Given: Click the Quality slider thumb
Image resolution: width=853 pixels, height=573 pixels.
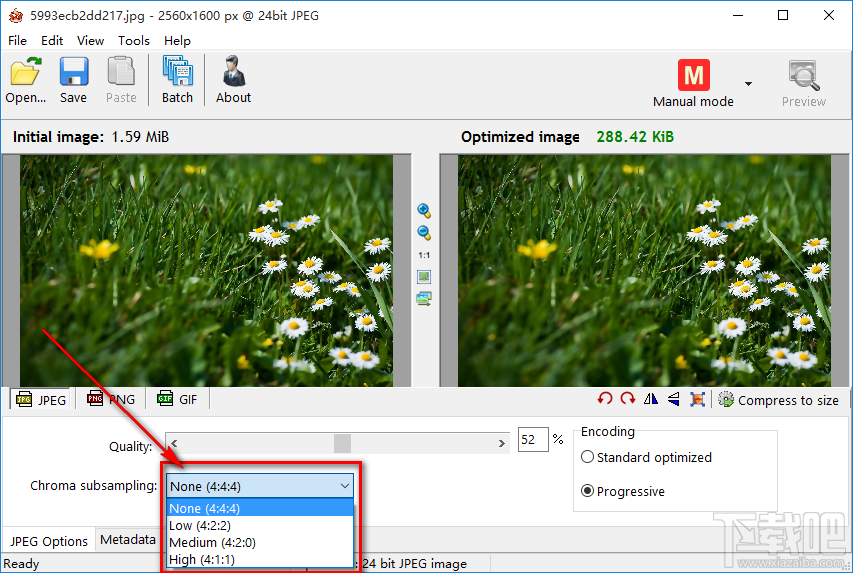Looking at the screenshot, I should point(342,443).
